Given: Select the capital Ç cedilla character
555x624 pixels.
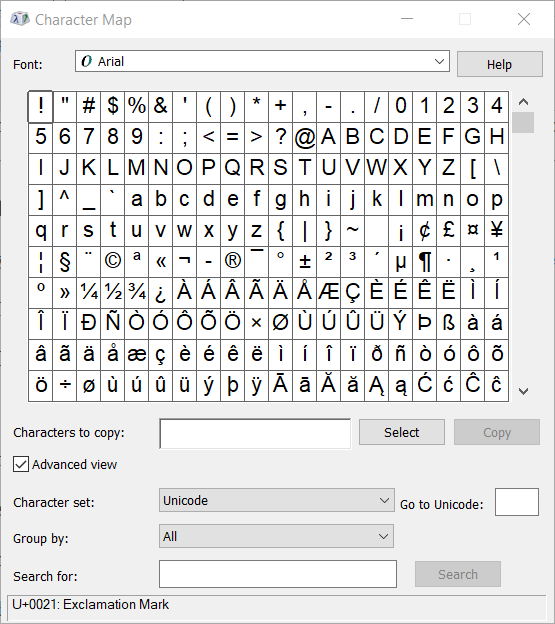Looking at the screenshot, I should click(x=352, y=292).
